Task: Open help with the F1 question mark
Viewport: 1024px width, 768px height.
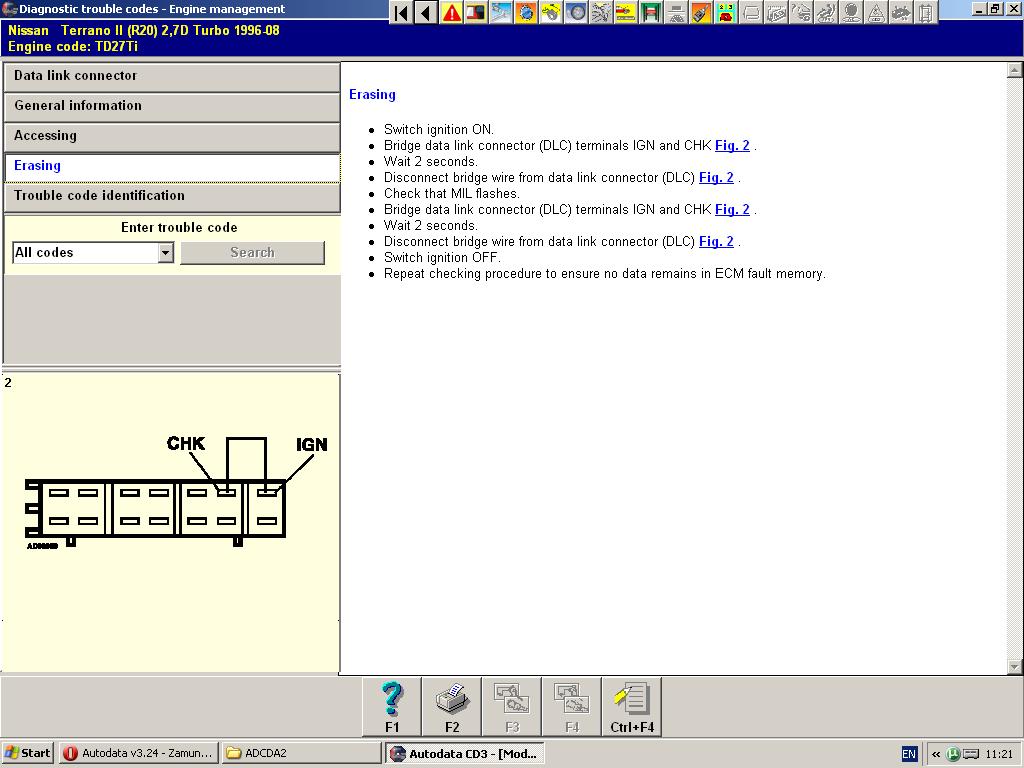Action: pyautogui.click(x=392, y=706)
